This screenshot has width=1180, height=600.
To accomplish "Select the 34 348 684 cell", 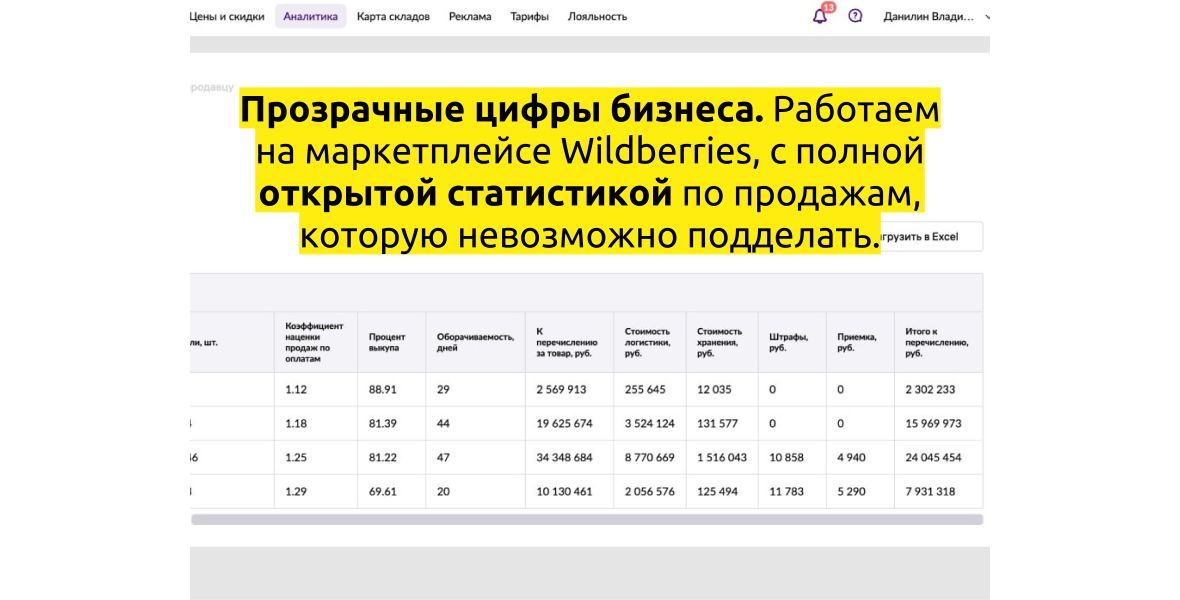I will pyautogui.click(x=569, y=458).
